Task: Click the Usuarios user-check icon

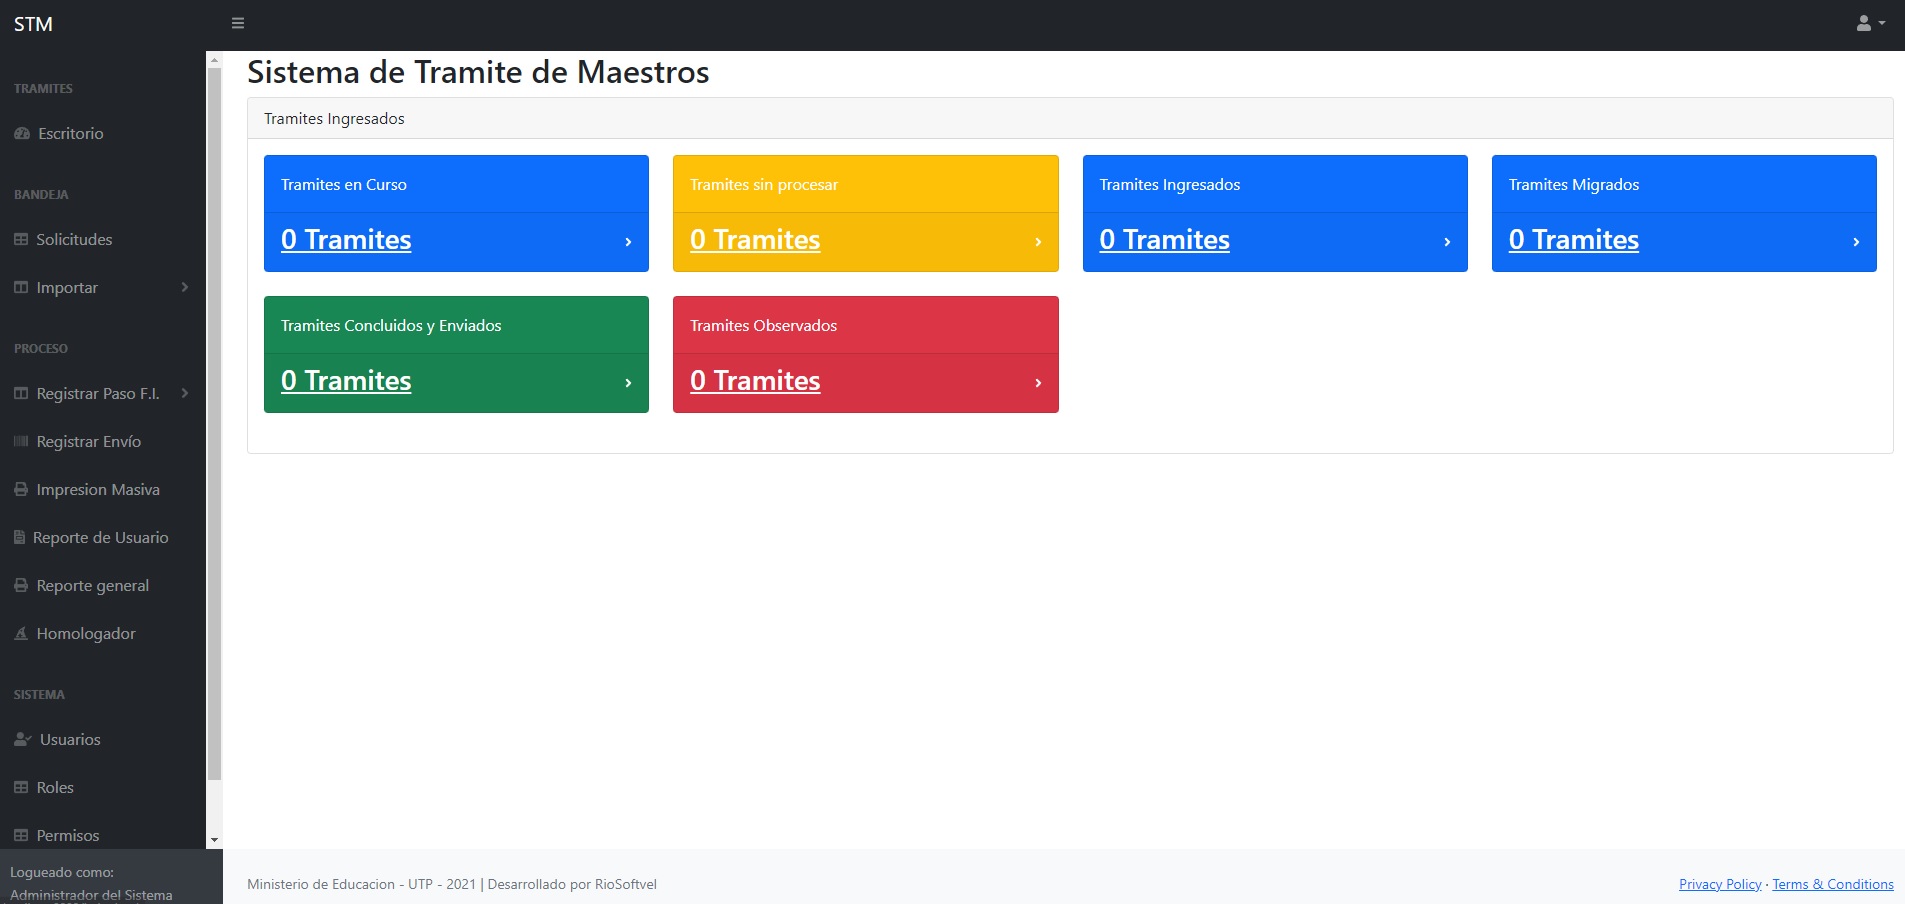Action: pyautogui.click(x=22, y=739)
